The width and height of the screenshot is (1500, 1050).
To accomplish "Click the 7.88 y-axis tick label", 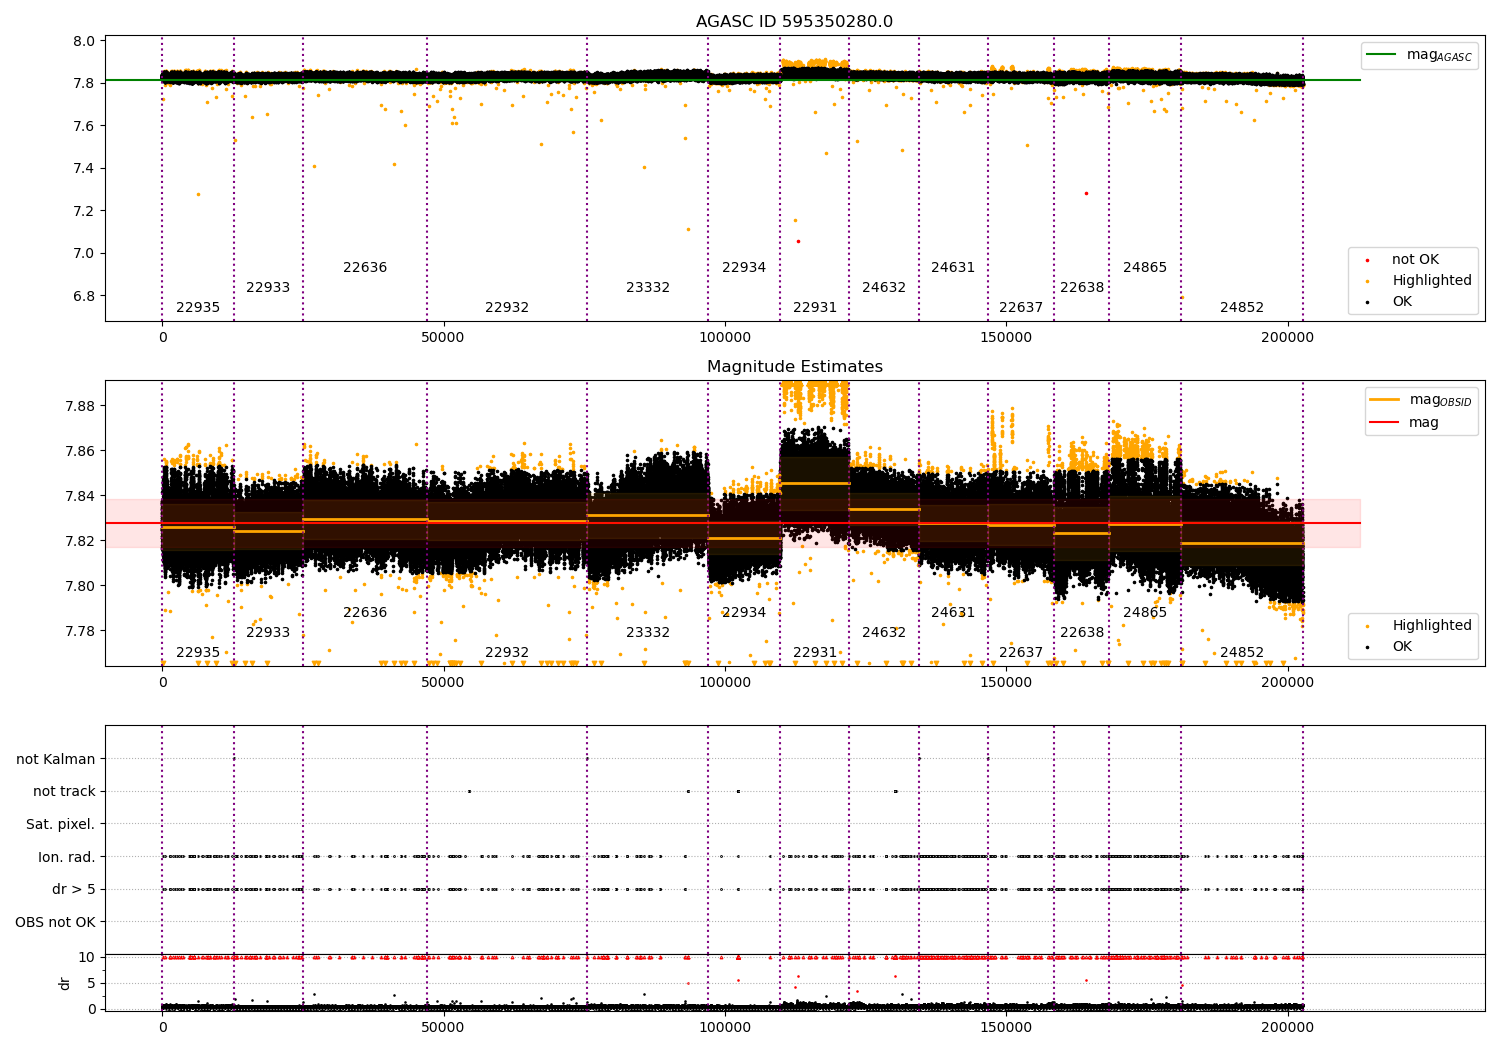I will coord(80,406).
